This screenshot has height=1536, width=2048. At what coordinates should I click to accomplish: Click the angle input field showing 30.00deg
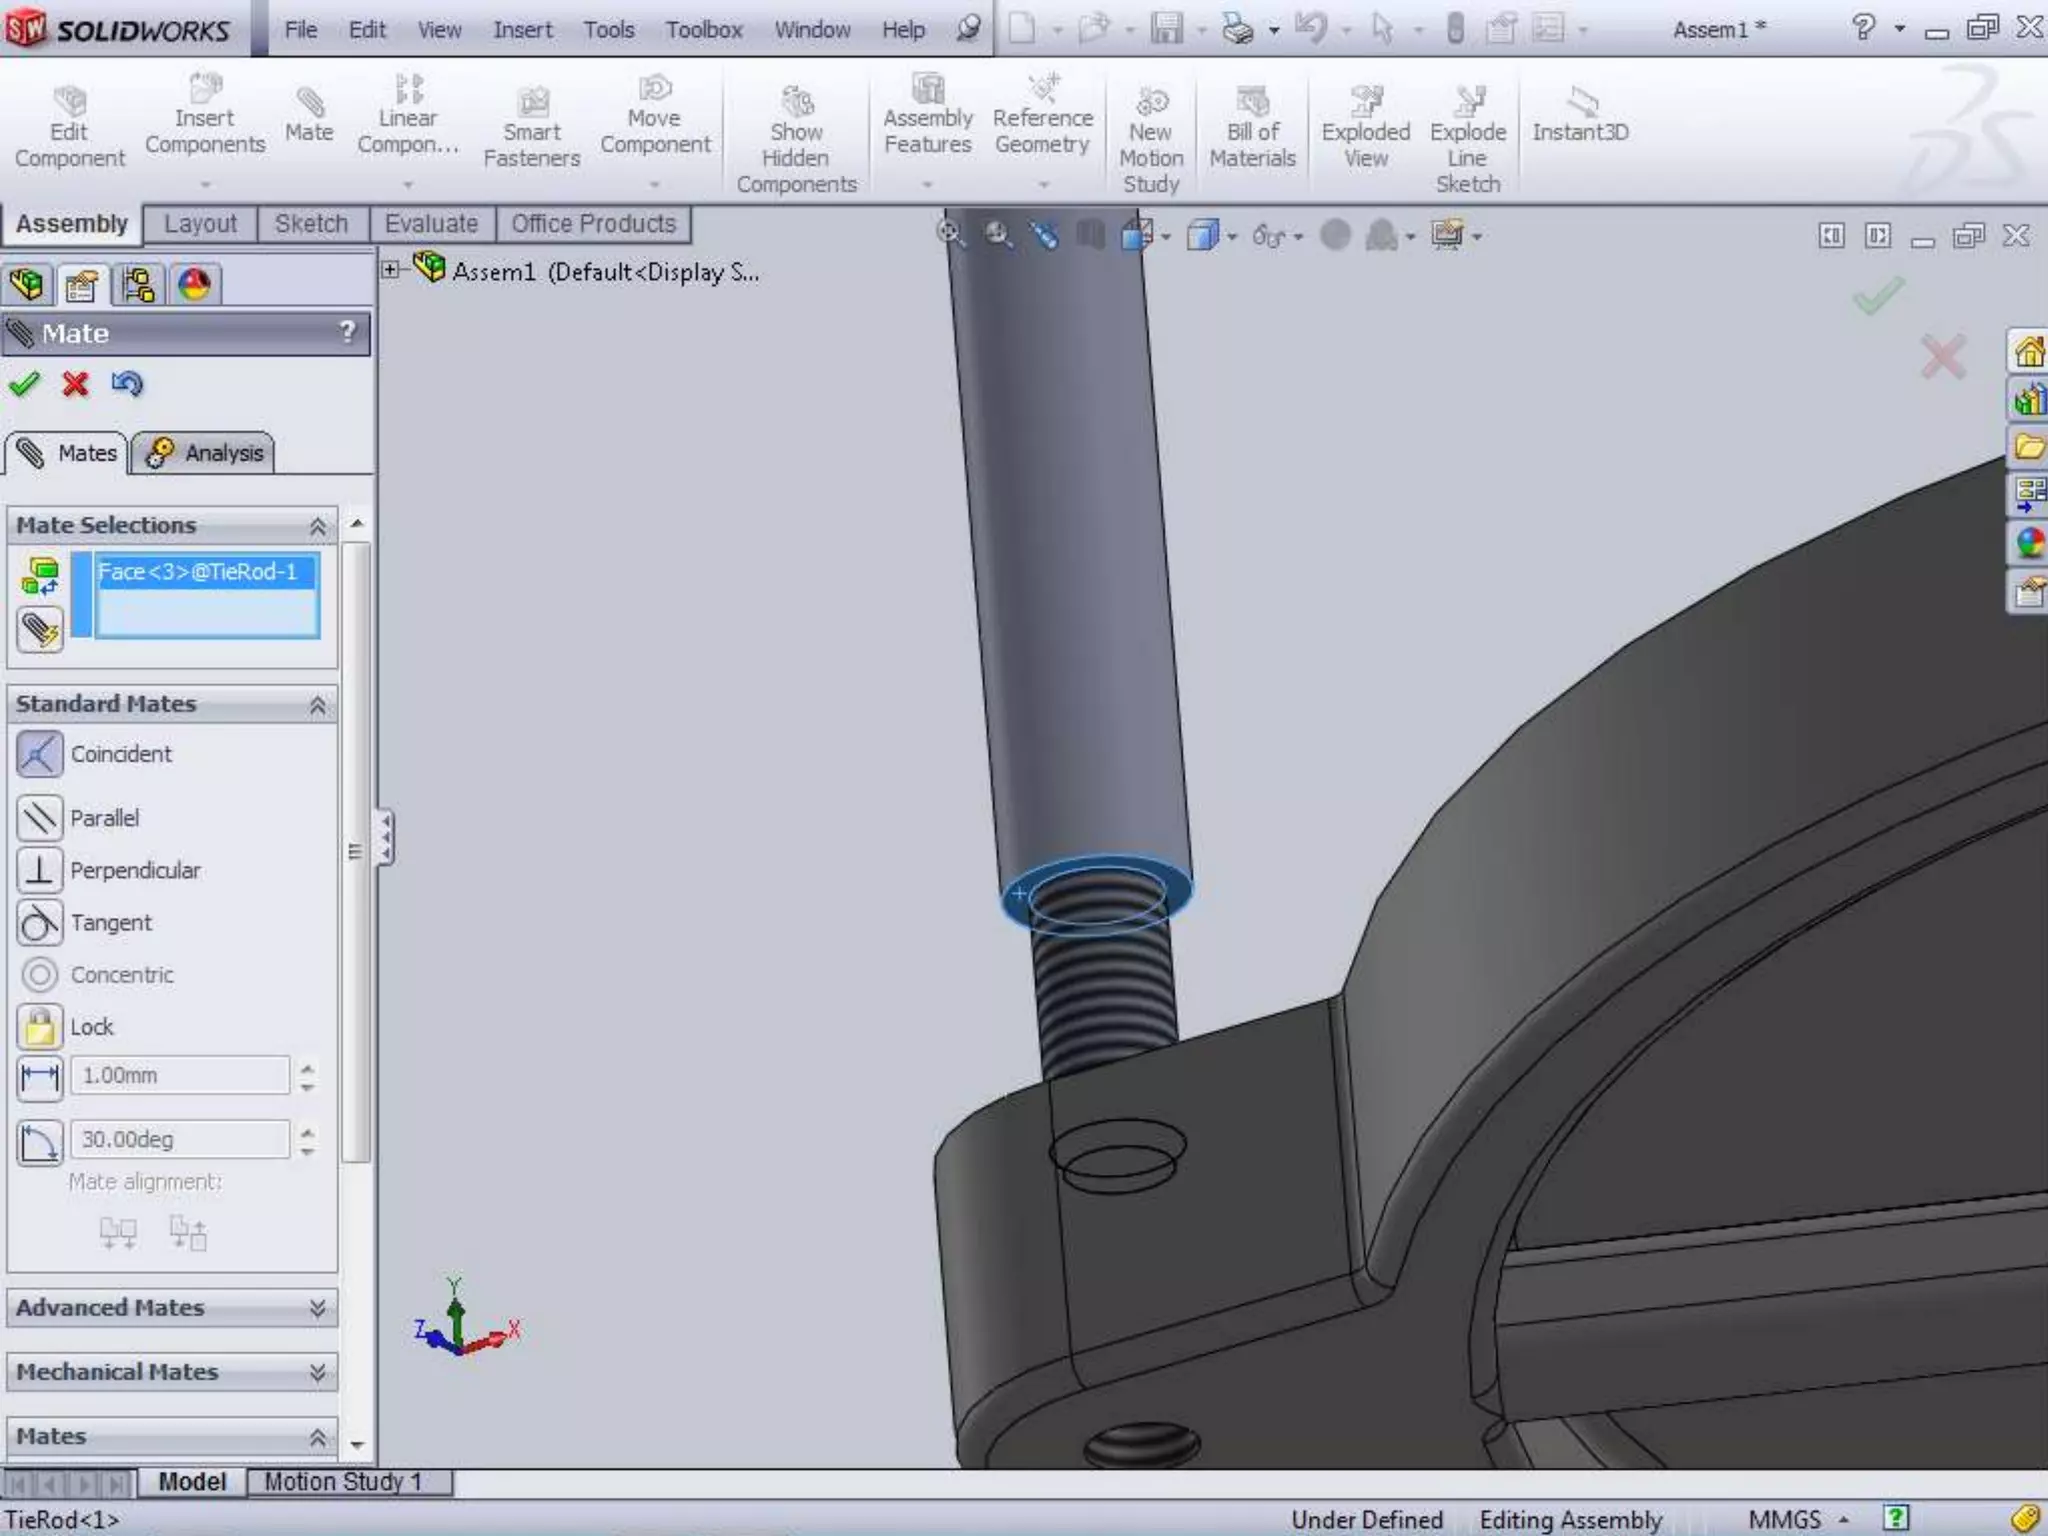click(180, 1140)
